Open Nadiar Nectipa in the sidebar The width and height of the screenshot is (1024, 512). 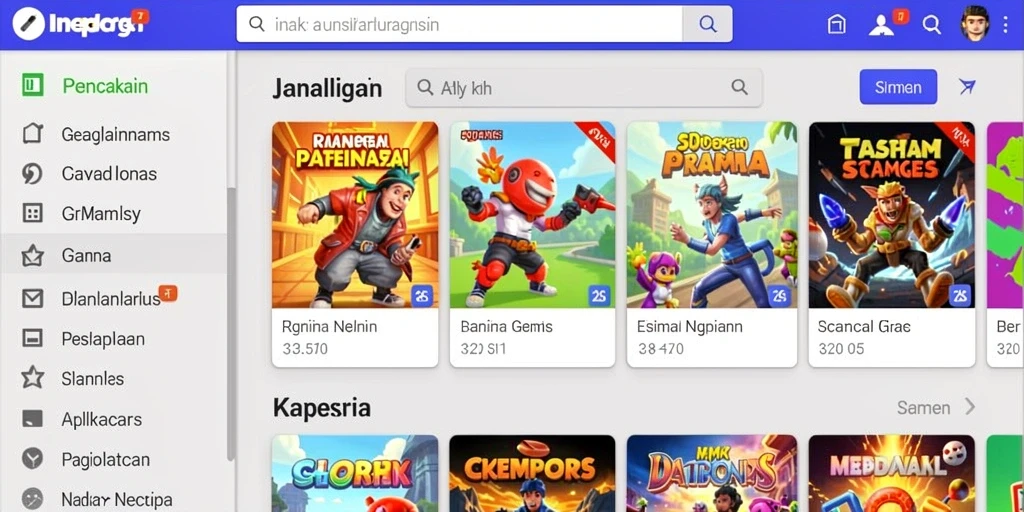pyautogui.click(x=114, y=500)
